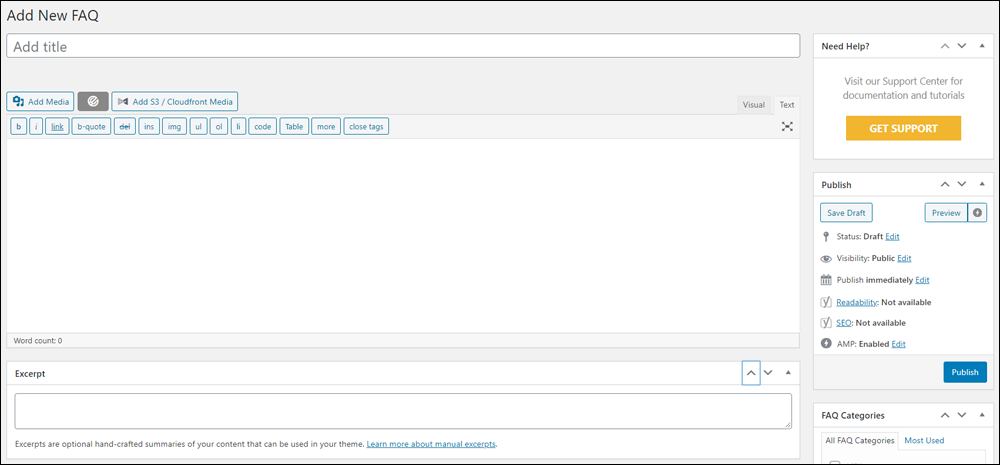Select the All FAQ Categories tab
The width and height of the screenshot is (1000, 465).
860,441
